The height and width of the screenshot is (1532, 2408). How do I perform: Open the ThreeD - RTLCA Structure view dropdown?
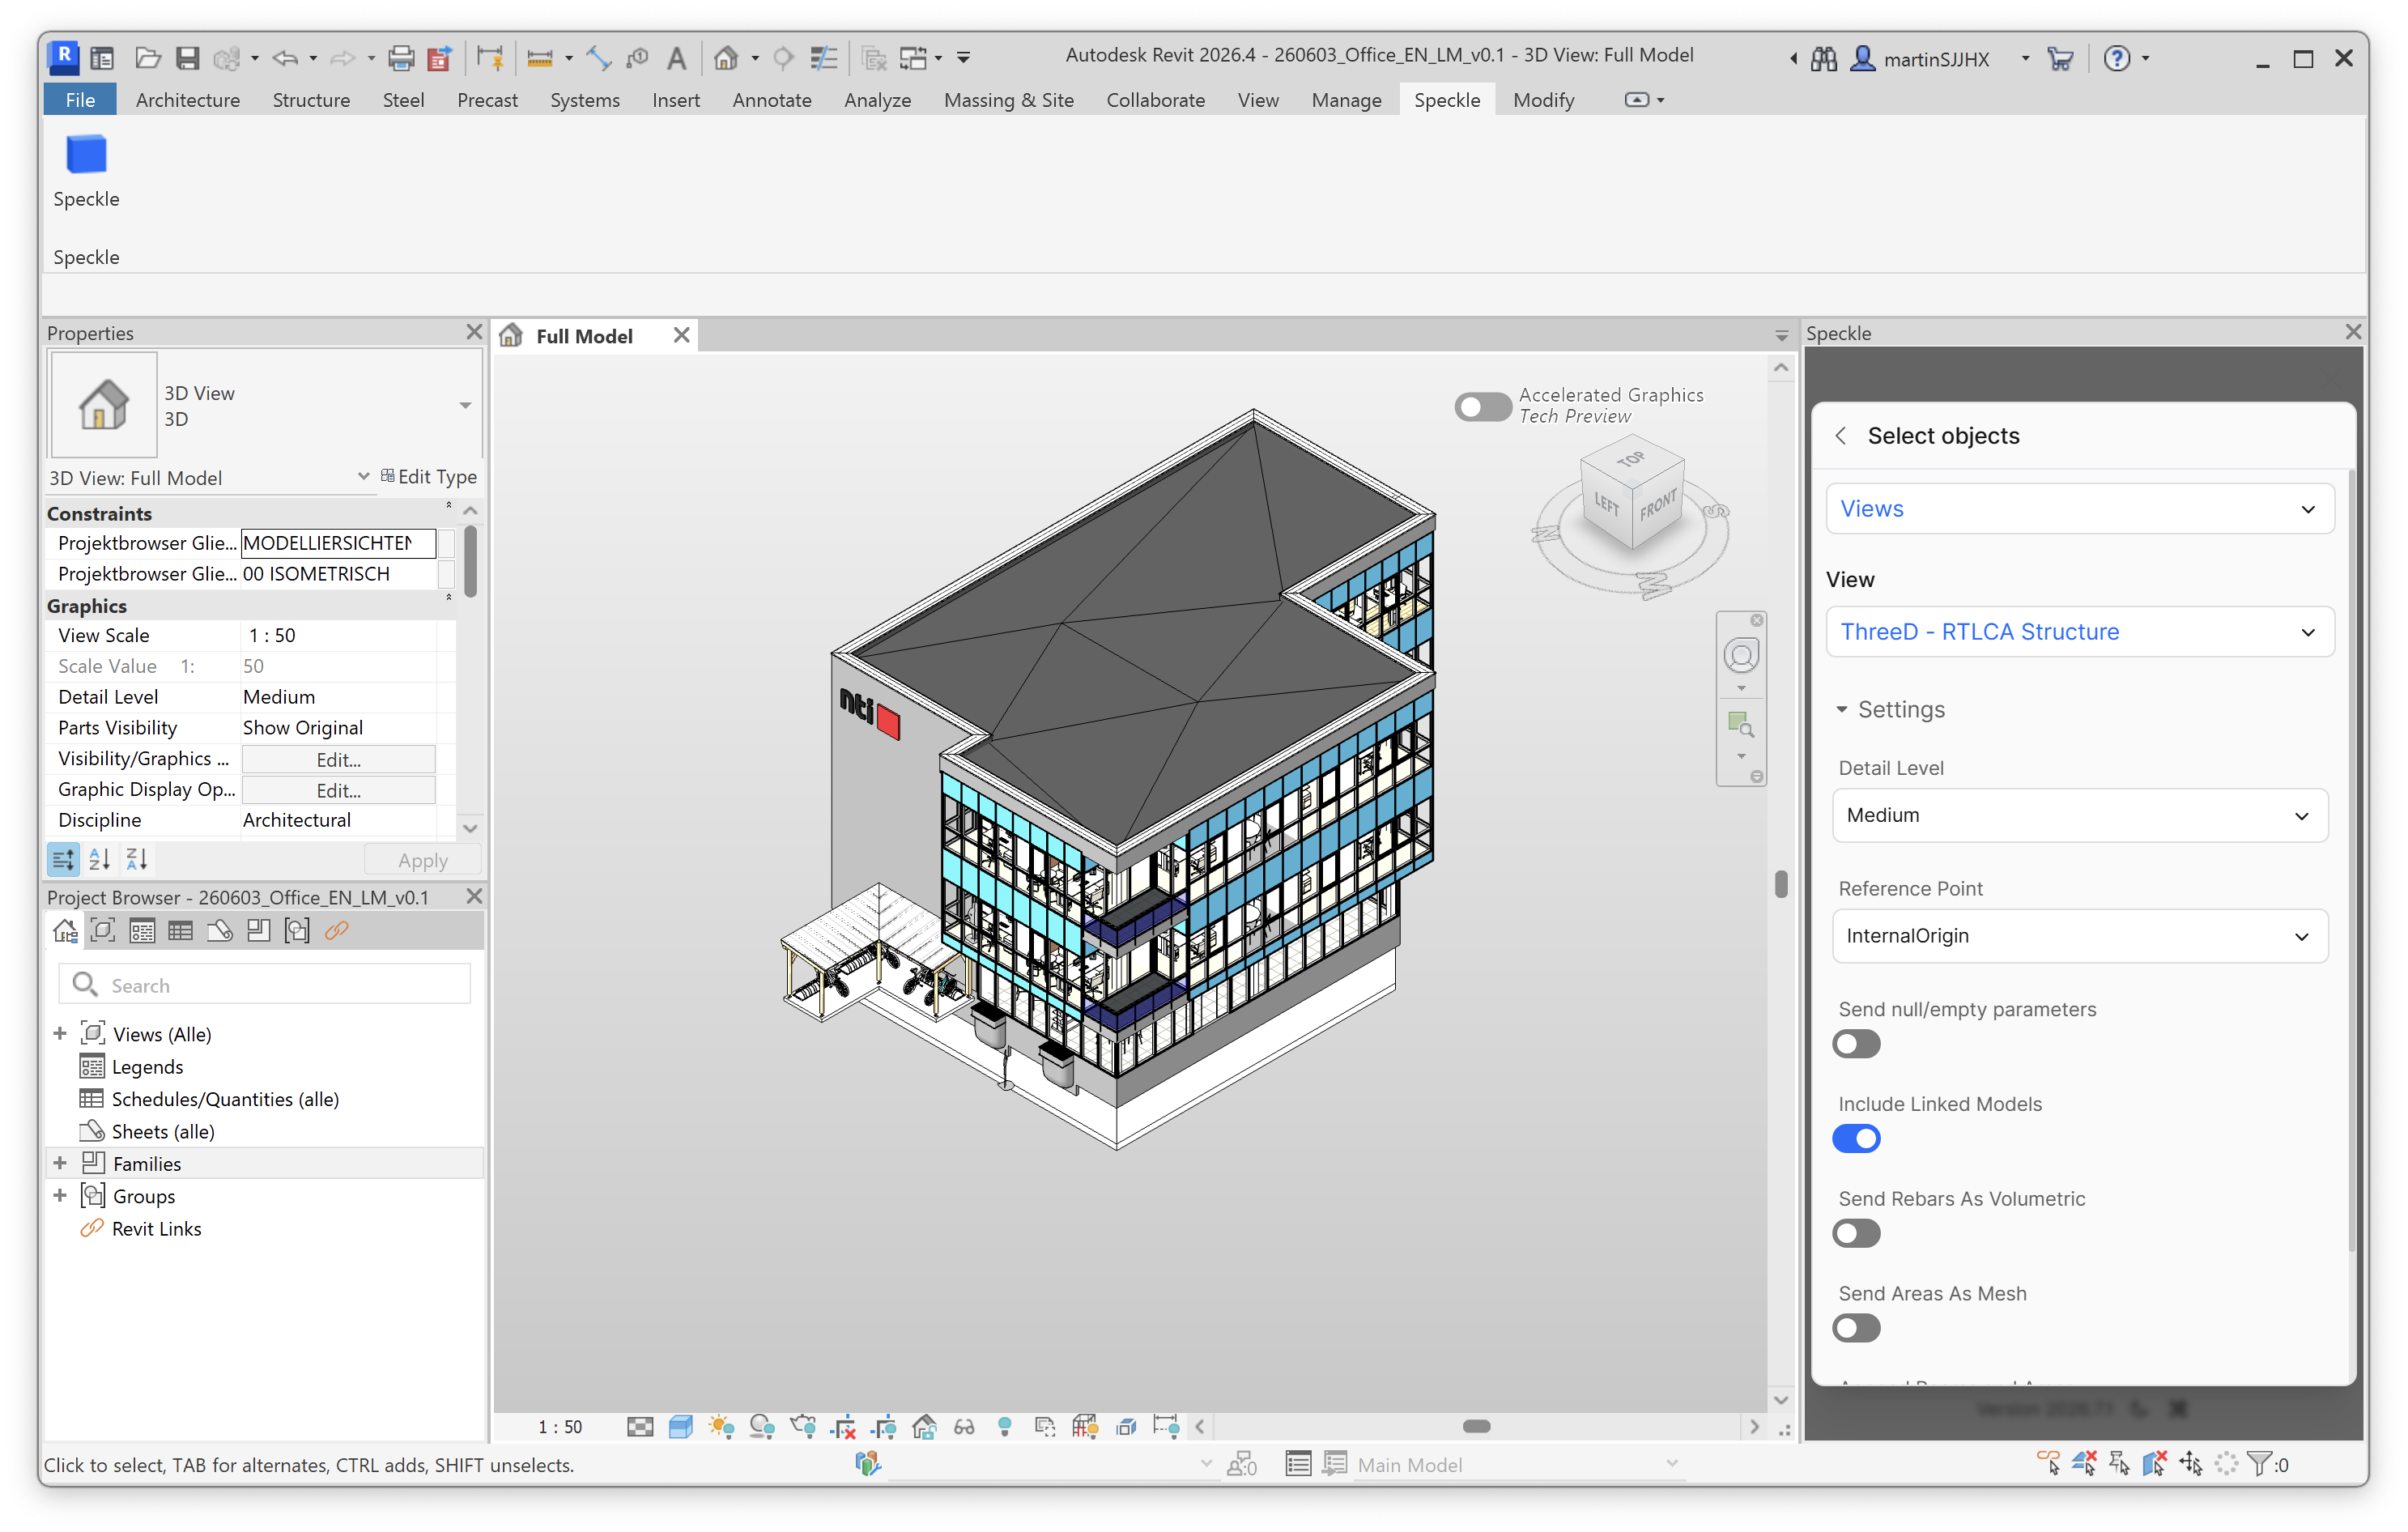[x=2079, y=632]
